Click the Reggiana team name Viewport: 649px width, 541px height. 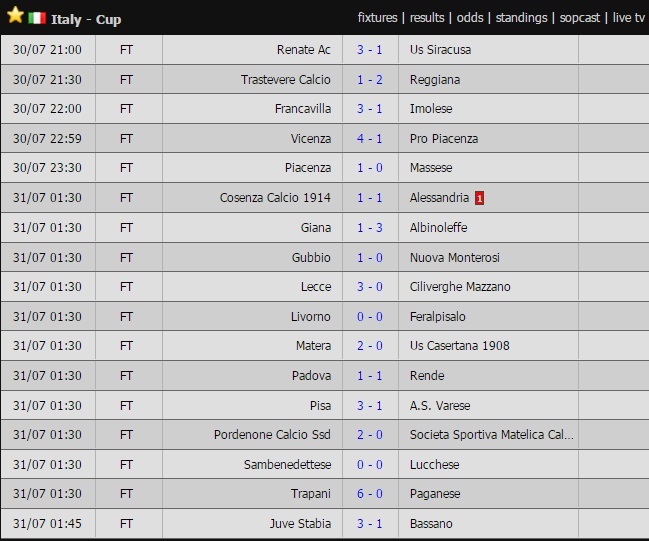point(435,80)
